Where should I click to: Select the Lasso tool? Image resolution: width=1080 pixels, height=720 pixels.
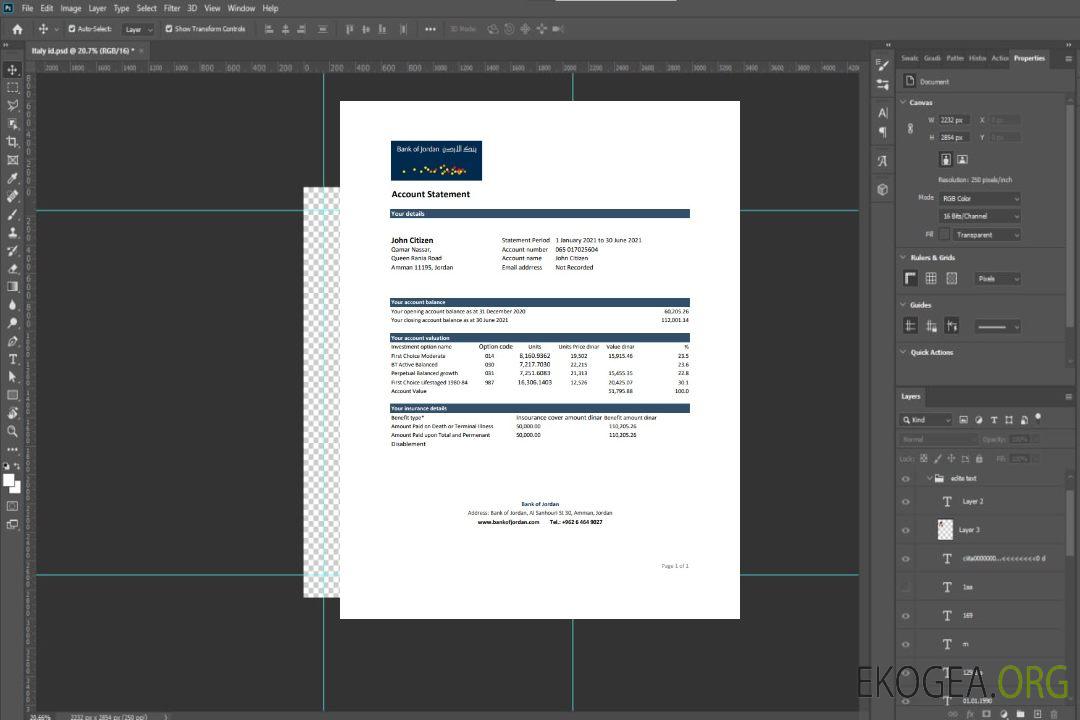[12, 105]
